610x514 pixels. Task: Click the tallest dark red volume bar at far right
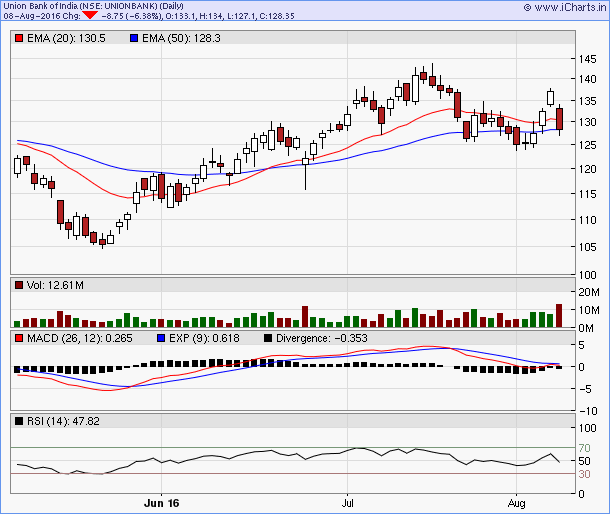[x=559, y=315]
